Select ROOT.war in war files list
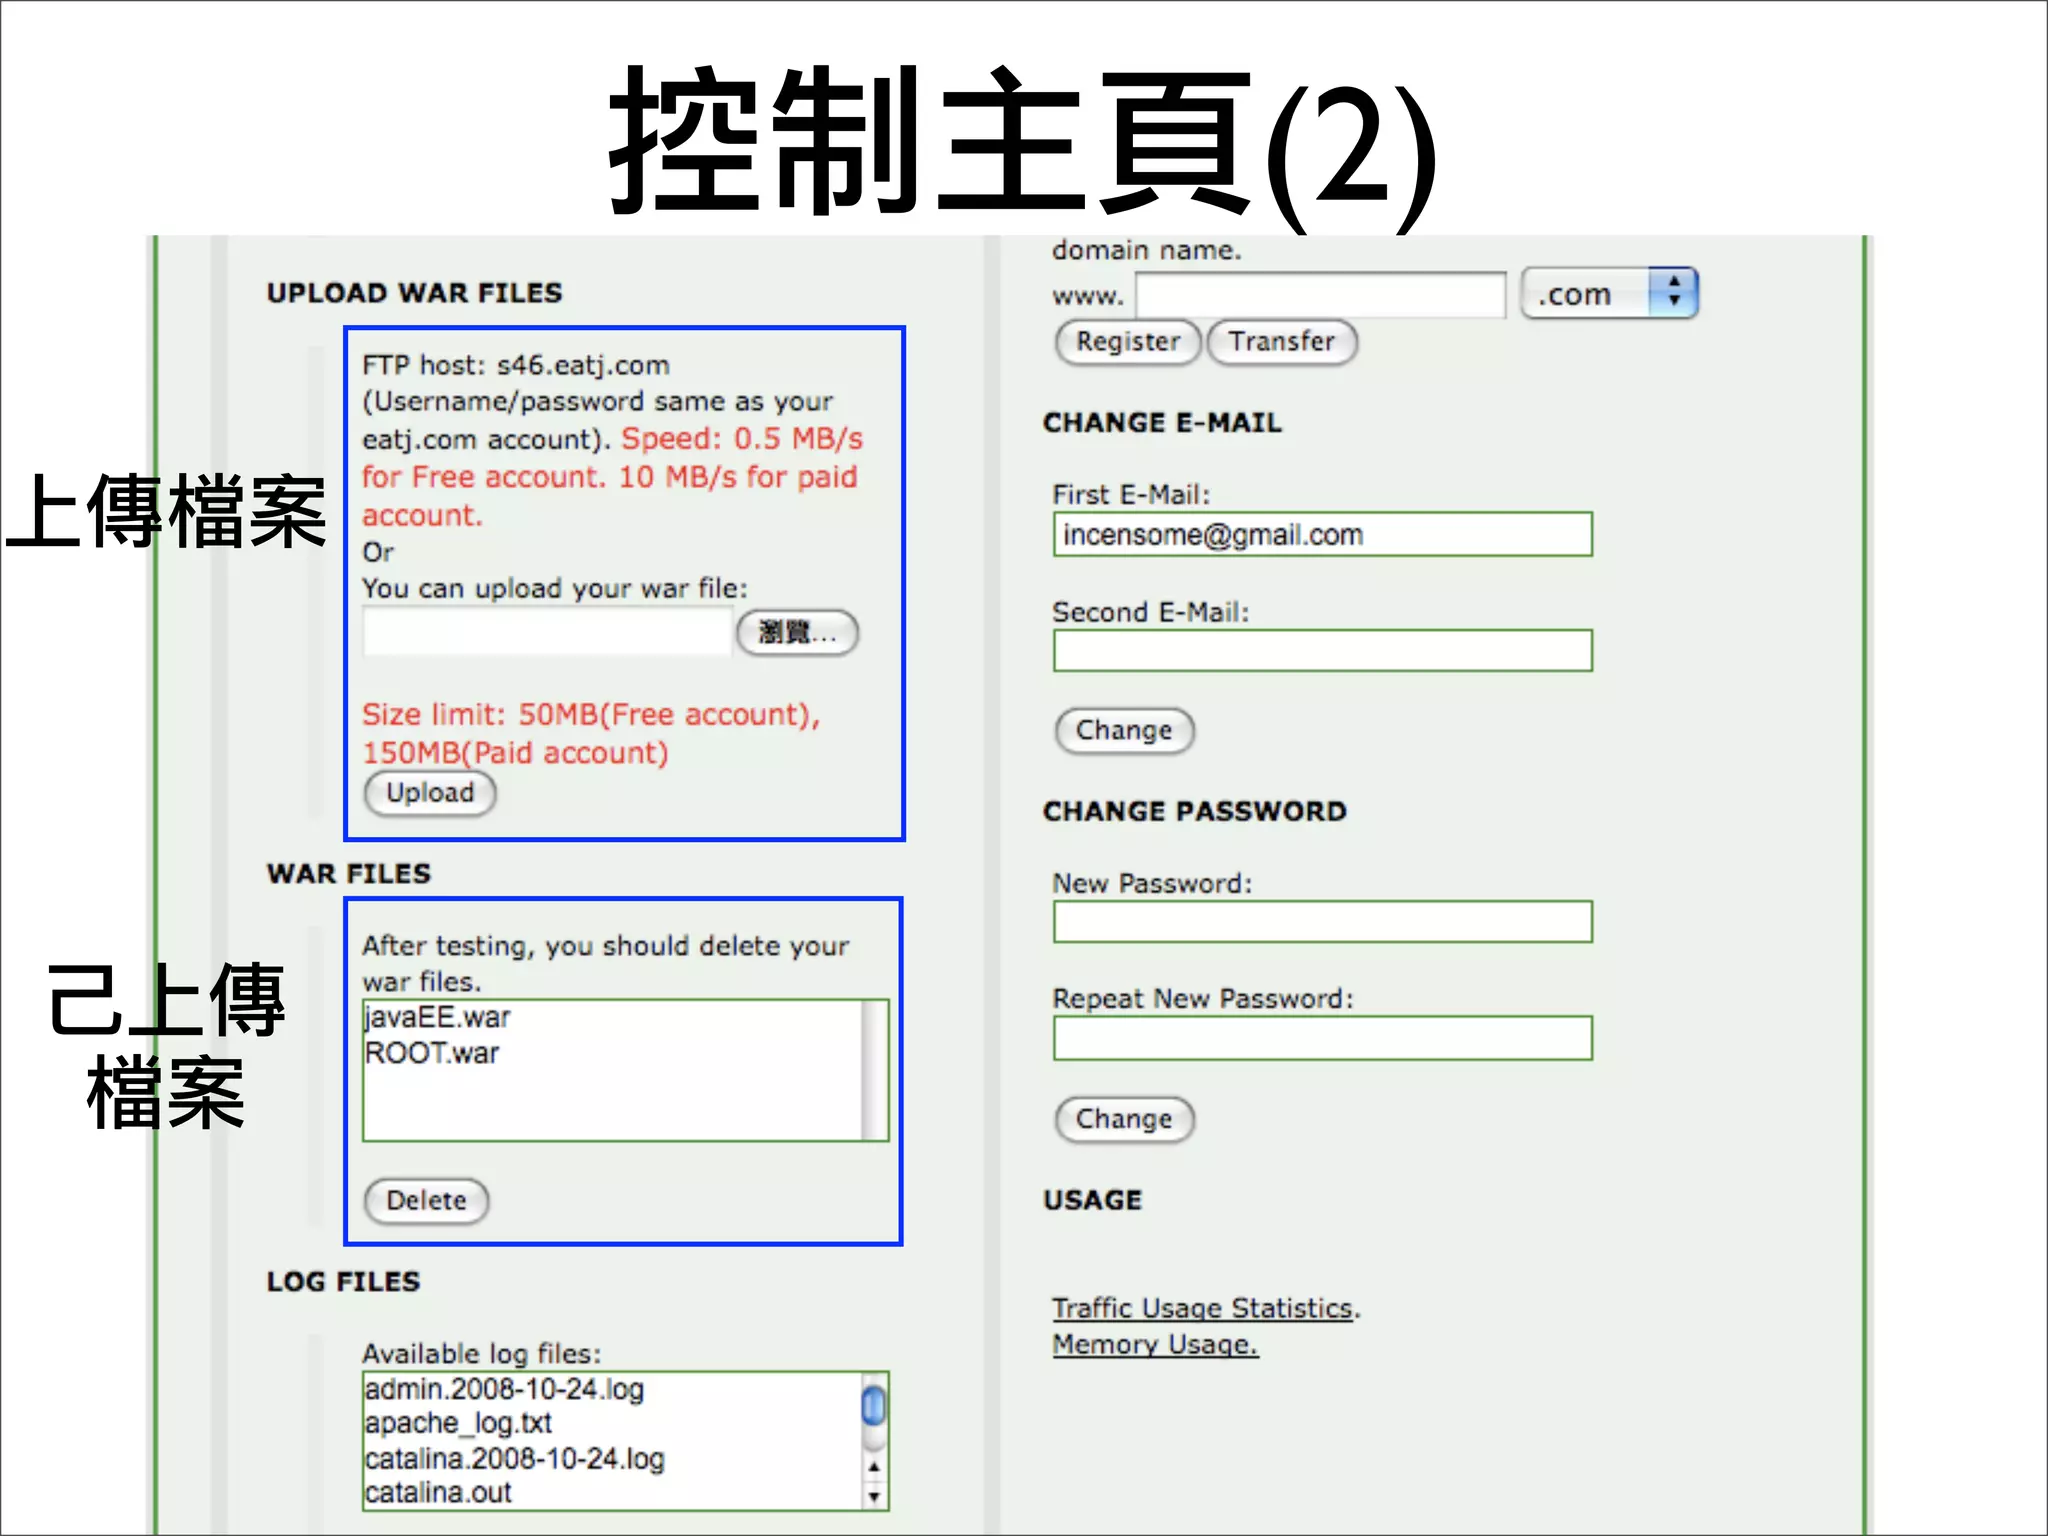The width and height of the screenshot is (2048, 1536). tap(432, 1054)
